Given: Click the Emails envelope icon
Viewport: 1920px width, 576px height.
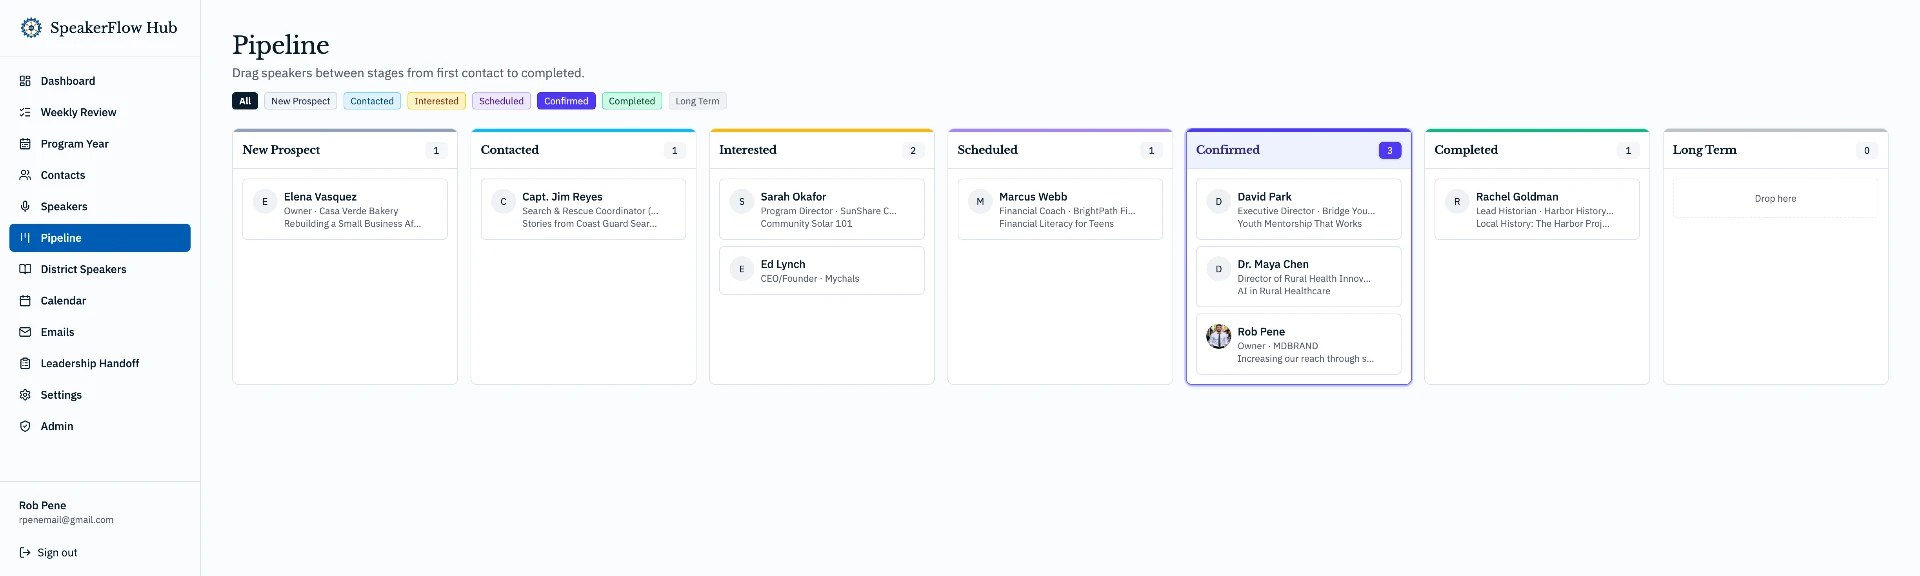Looking at the screenshot, I should pyautogui.click(x=25, y=332).
